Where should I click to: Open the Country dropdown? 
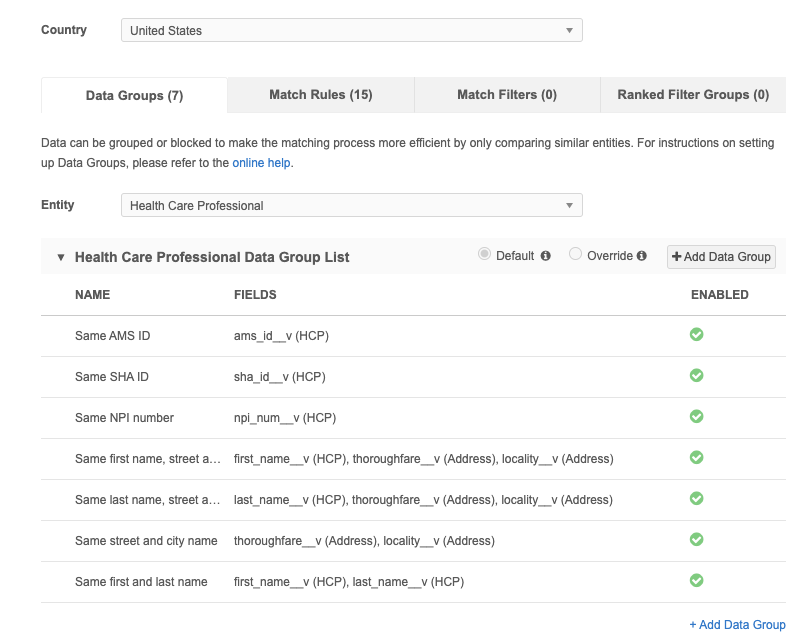point(351,31)
